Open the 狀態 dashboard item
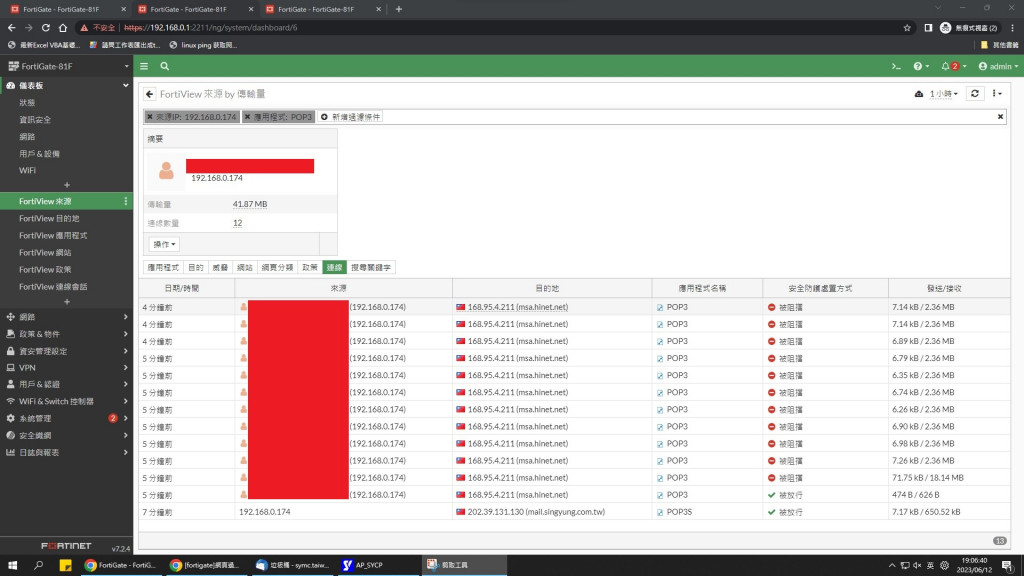Viewport: 1024px width, 576px height. (27, 103)
